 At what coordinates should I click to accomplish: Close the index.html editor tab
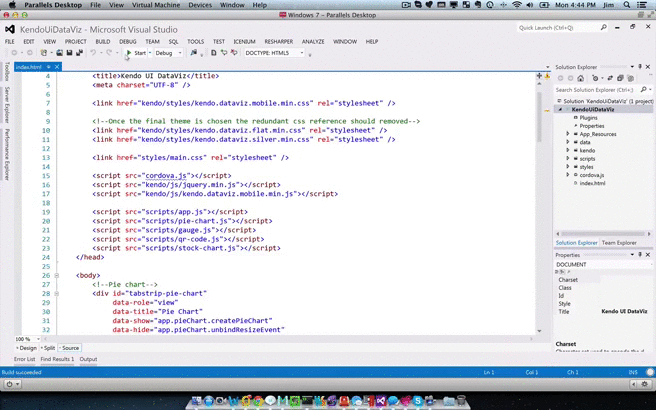(x=57, y=67)
